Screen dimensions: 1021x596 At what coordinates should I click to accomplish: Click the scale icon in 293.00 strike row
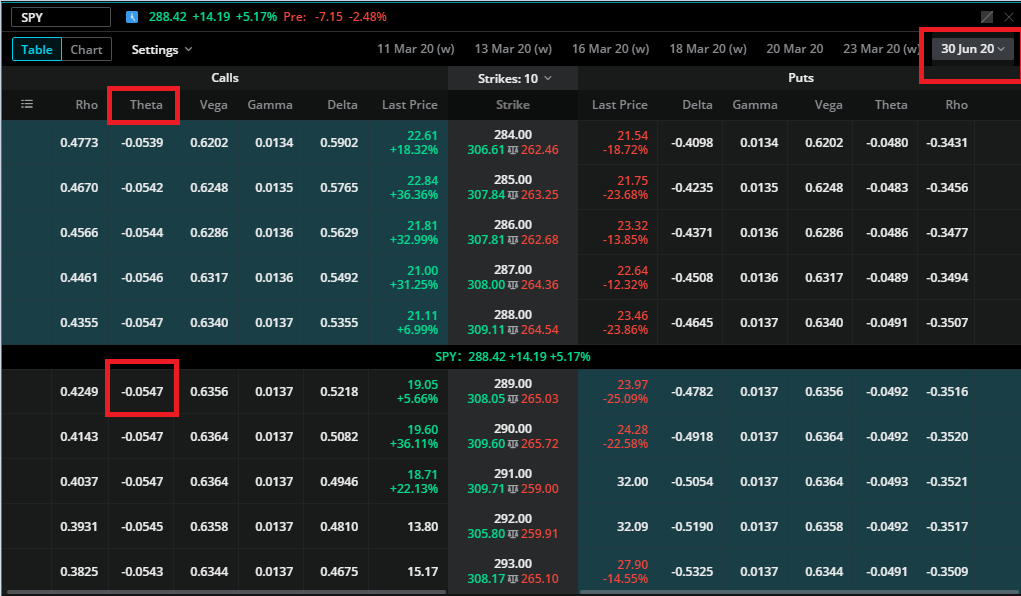click(512, 578)
